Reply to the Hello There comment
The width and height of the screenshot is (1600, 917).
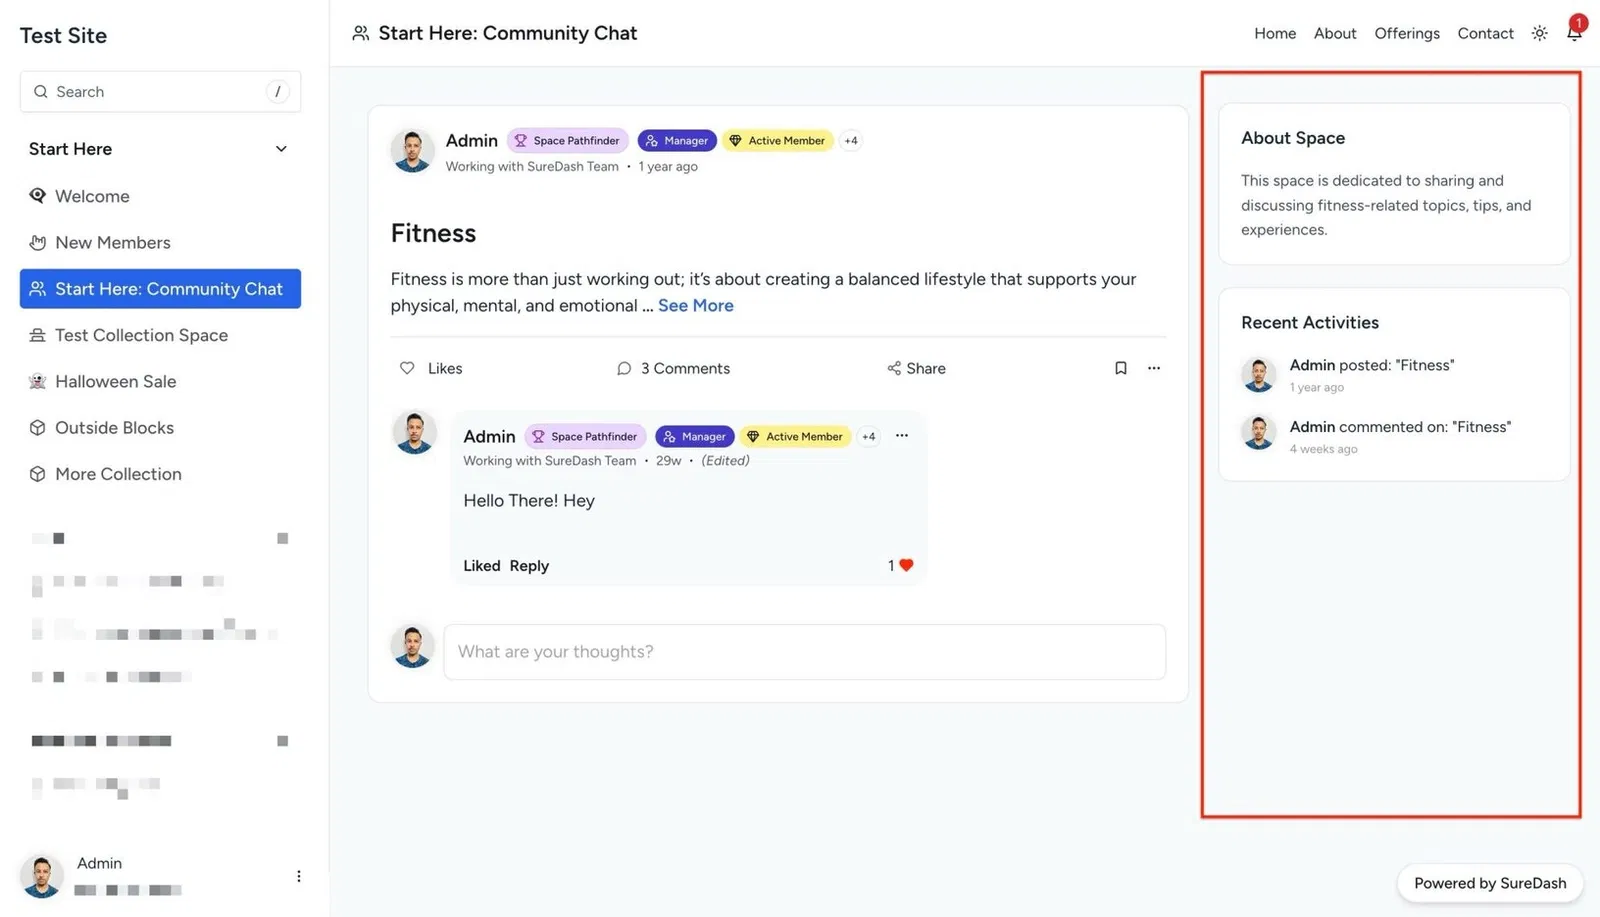530,565
